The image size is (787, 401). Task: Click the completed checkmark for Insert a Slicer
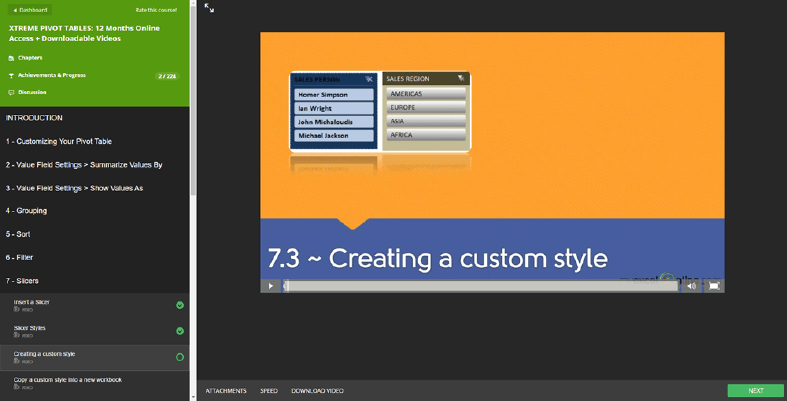[x=180, y=305]
